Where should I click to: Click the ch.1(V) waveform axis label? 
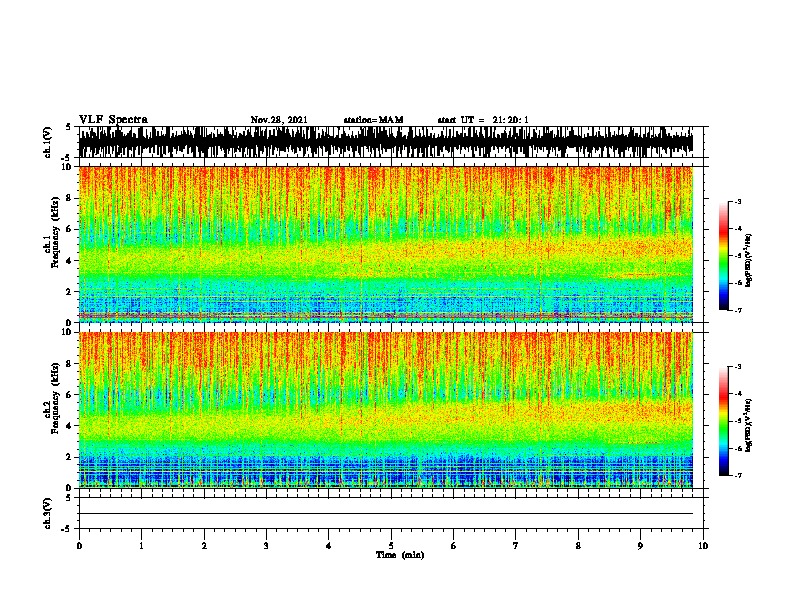[48, 142]
